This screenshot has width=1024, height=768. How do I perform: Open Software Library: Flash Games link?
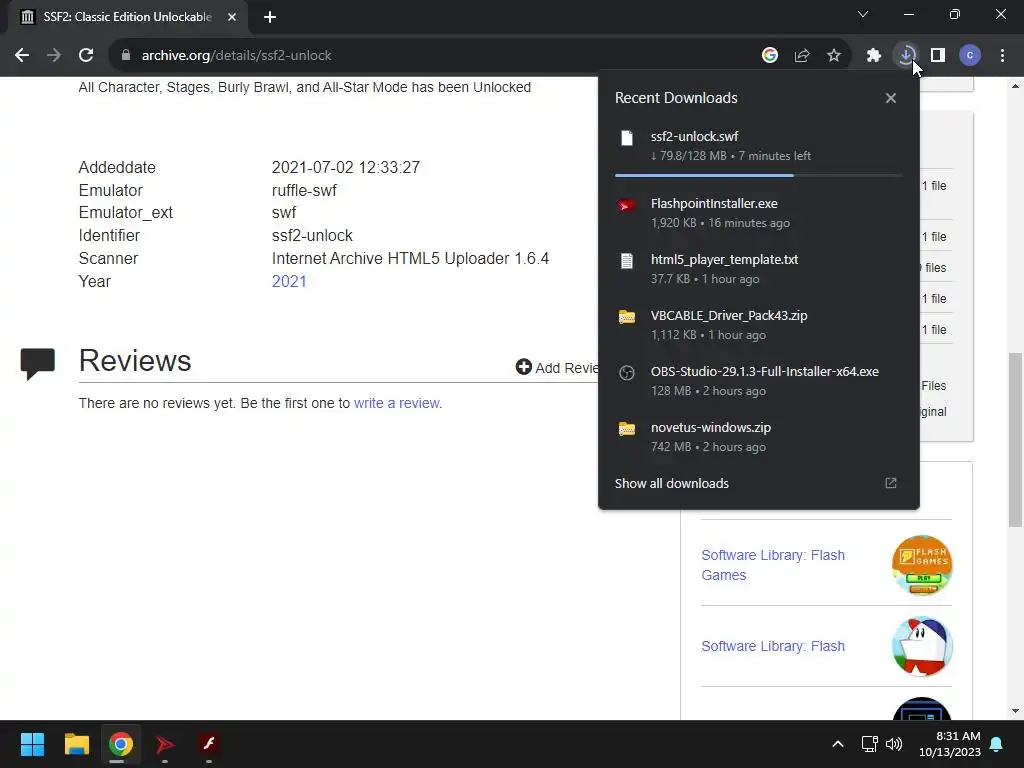tap(773, 565)
